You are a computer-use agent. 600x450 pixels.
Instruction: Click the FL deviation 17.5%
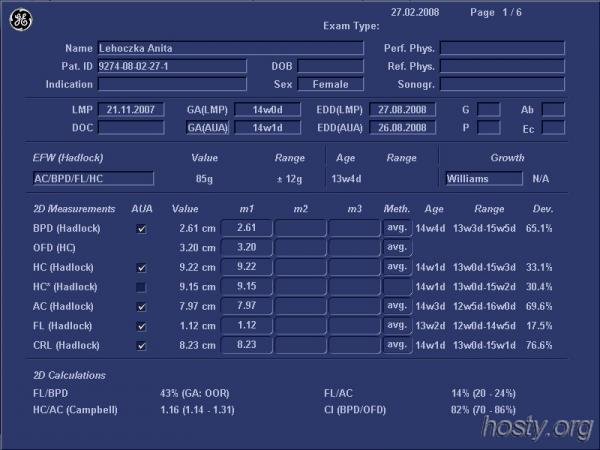539,326
